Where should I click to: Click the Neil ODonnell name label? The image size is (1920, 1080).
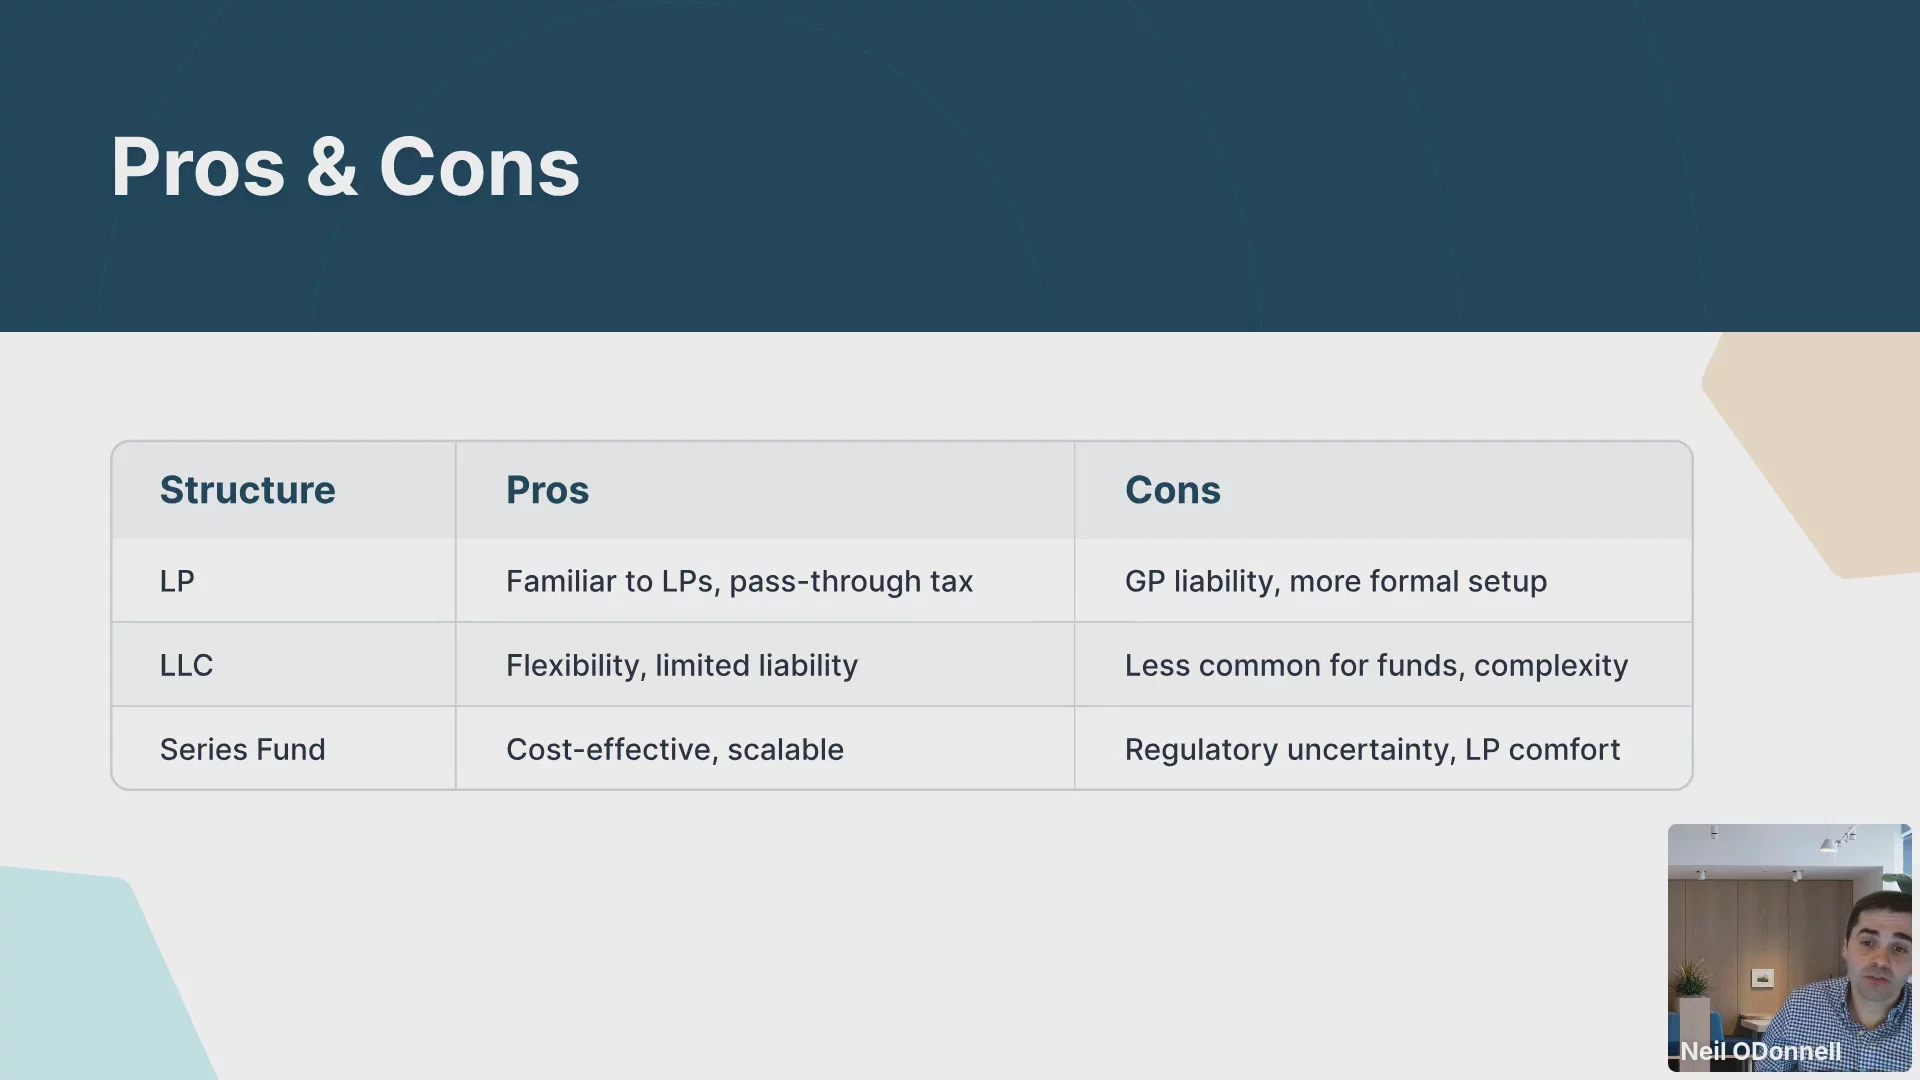point(1760,1051)
